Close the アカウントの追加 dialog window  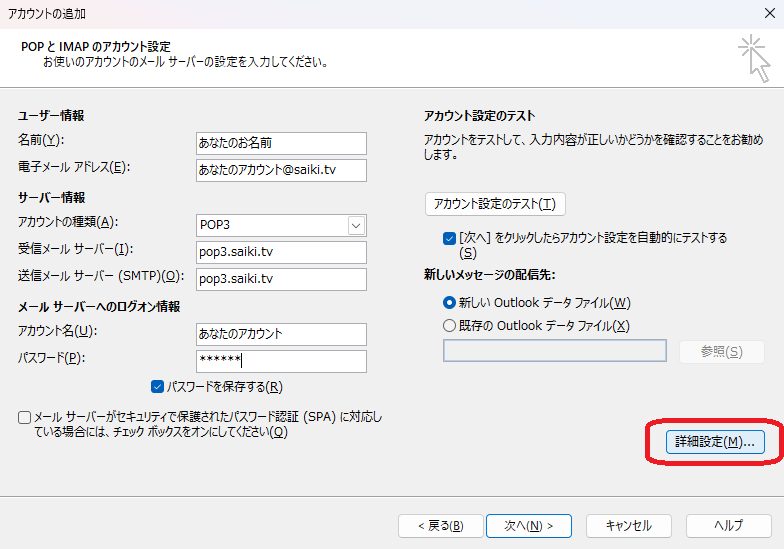coord(765,14)
